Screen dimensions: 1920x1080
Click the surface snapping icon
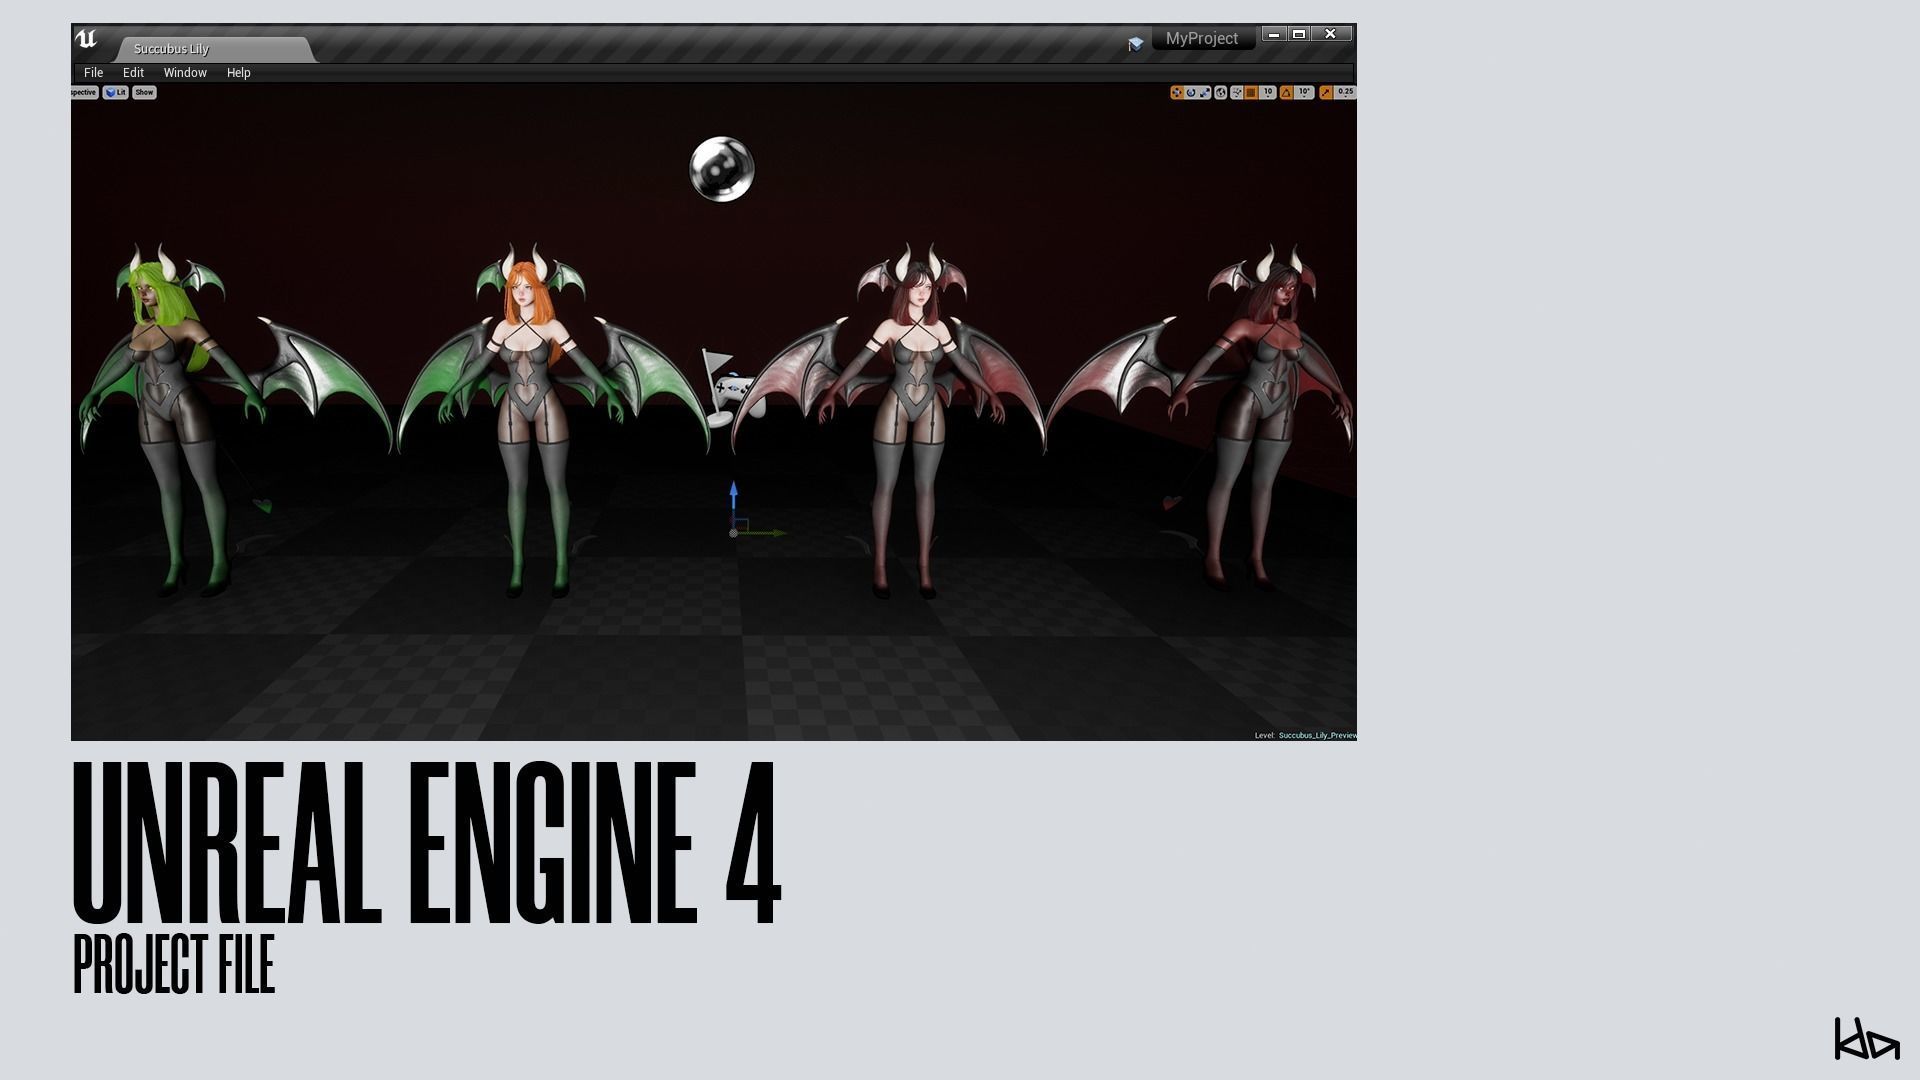[1237, 92]
